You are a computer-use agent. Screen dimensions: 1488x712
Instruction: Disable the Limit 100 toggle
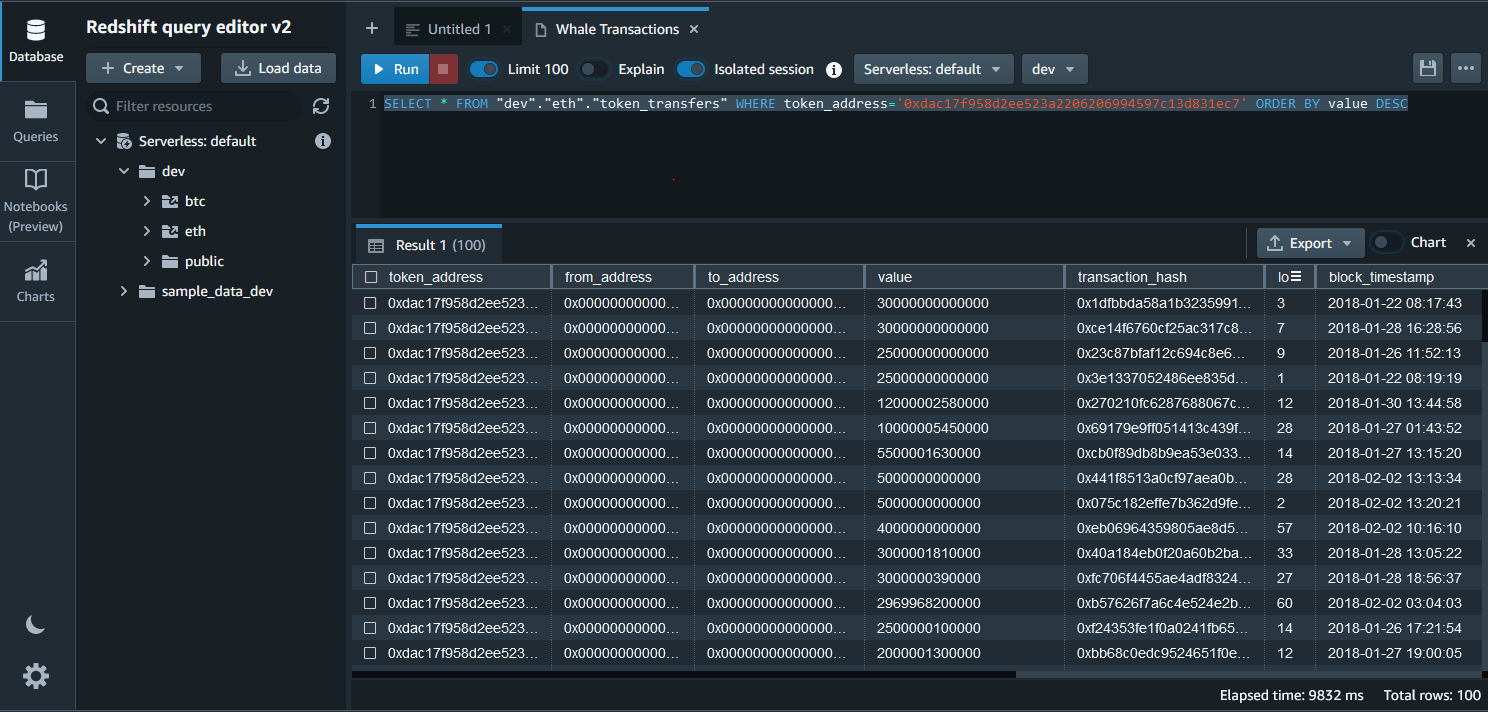484,69
